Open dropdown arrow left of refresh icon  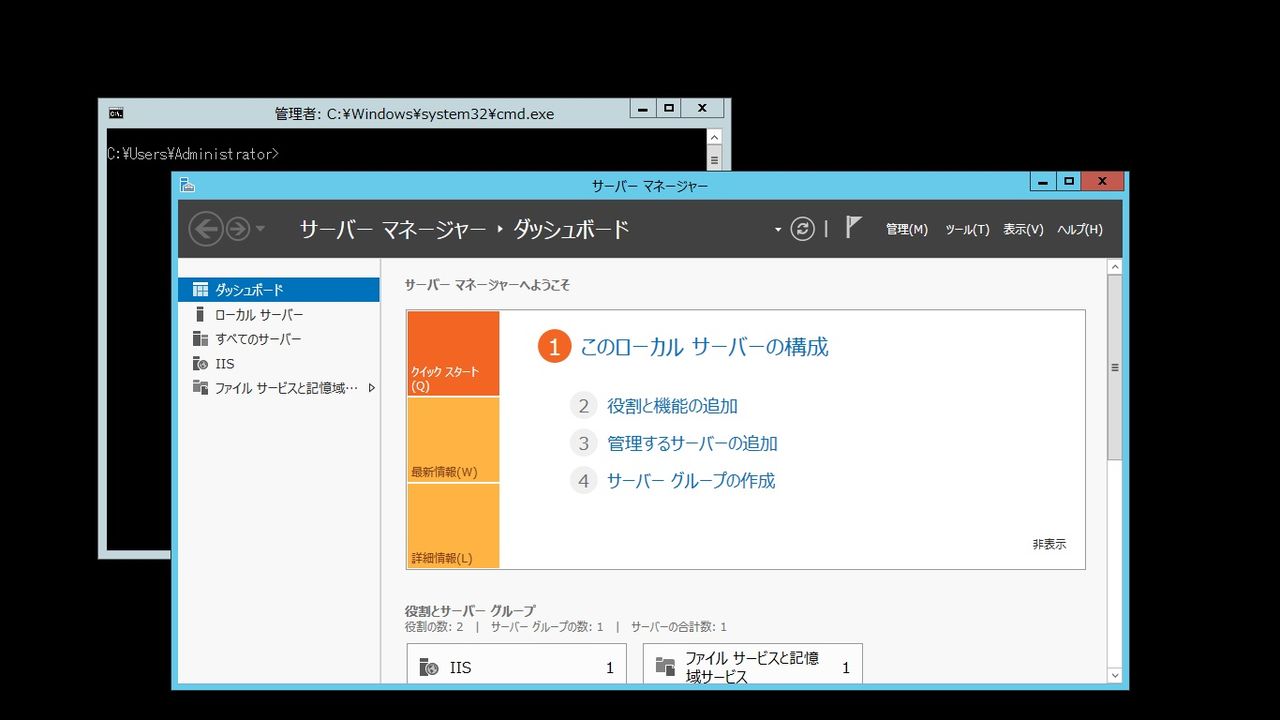[x=778, y=230]
